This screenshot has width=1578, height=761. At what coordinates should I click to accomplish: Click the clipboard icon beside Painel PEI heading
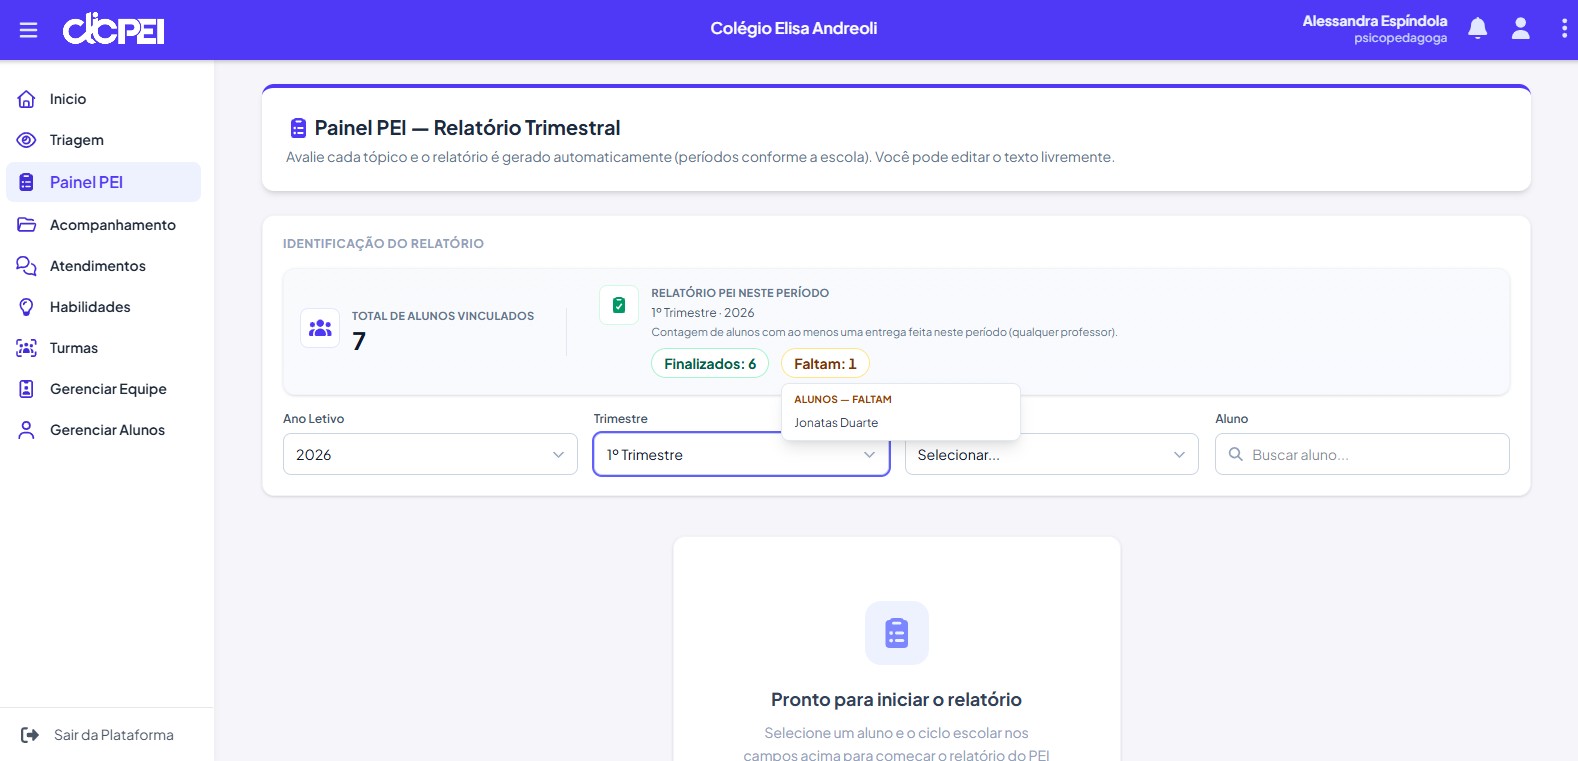coord(298,128)
